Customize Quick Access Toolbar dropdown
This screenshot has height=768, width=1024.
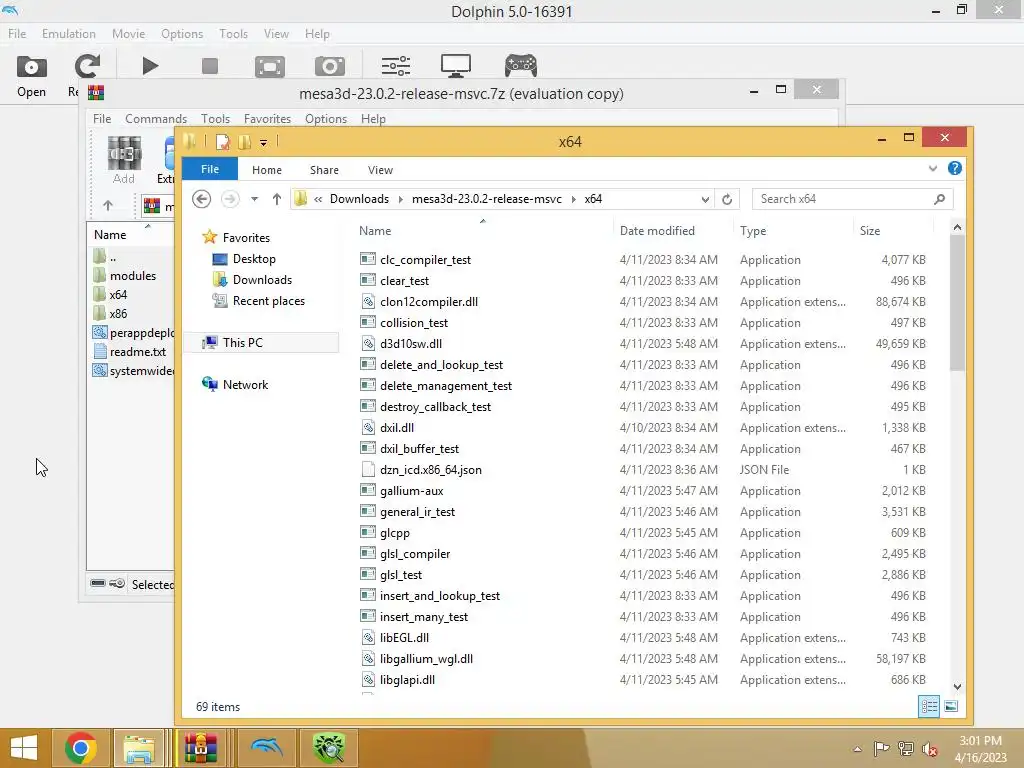263,142
